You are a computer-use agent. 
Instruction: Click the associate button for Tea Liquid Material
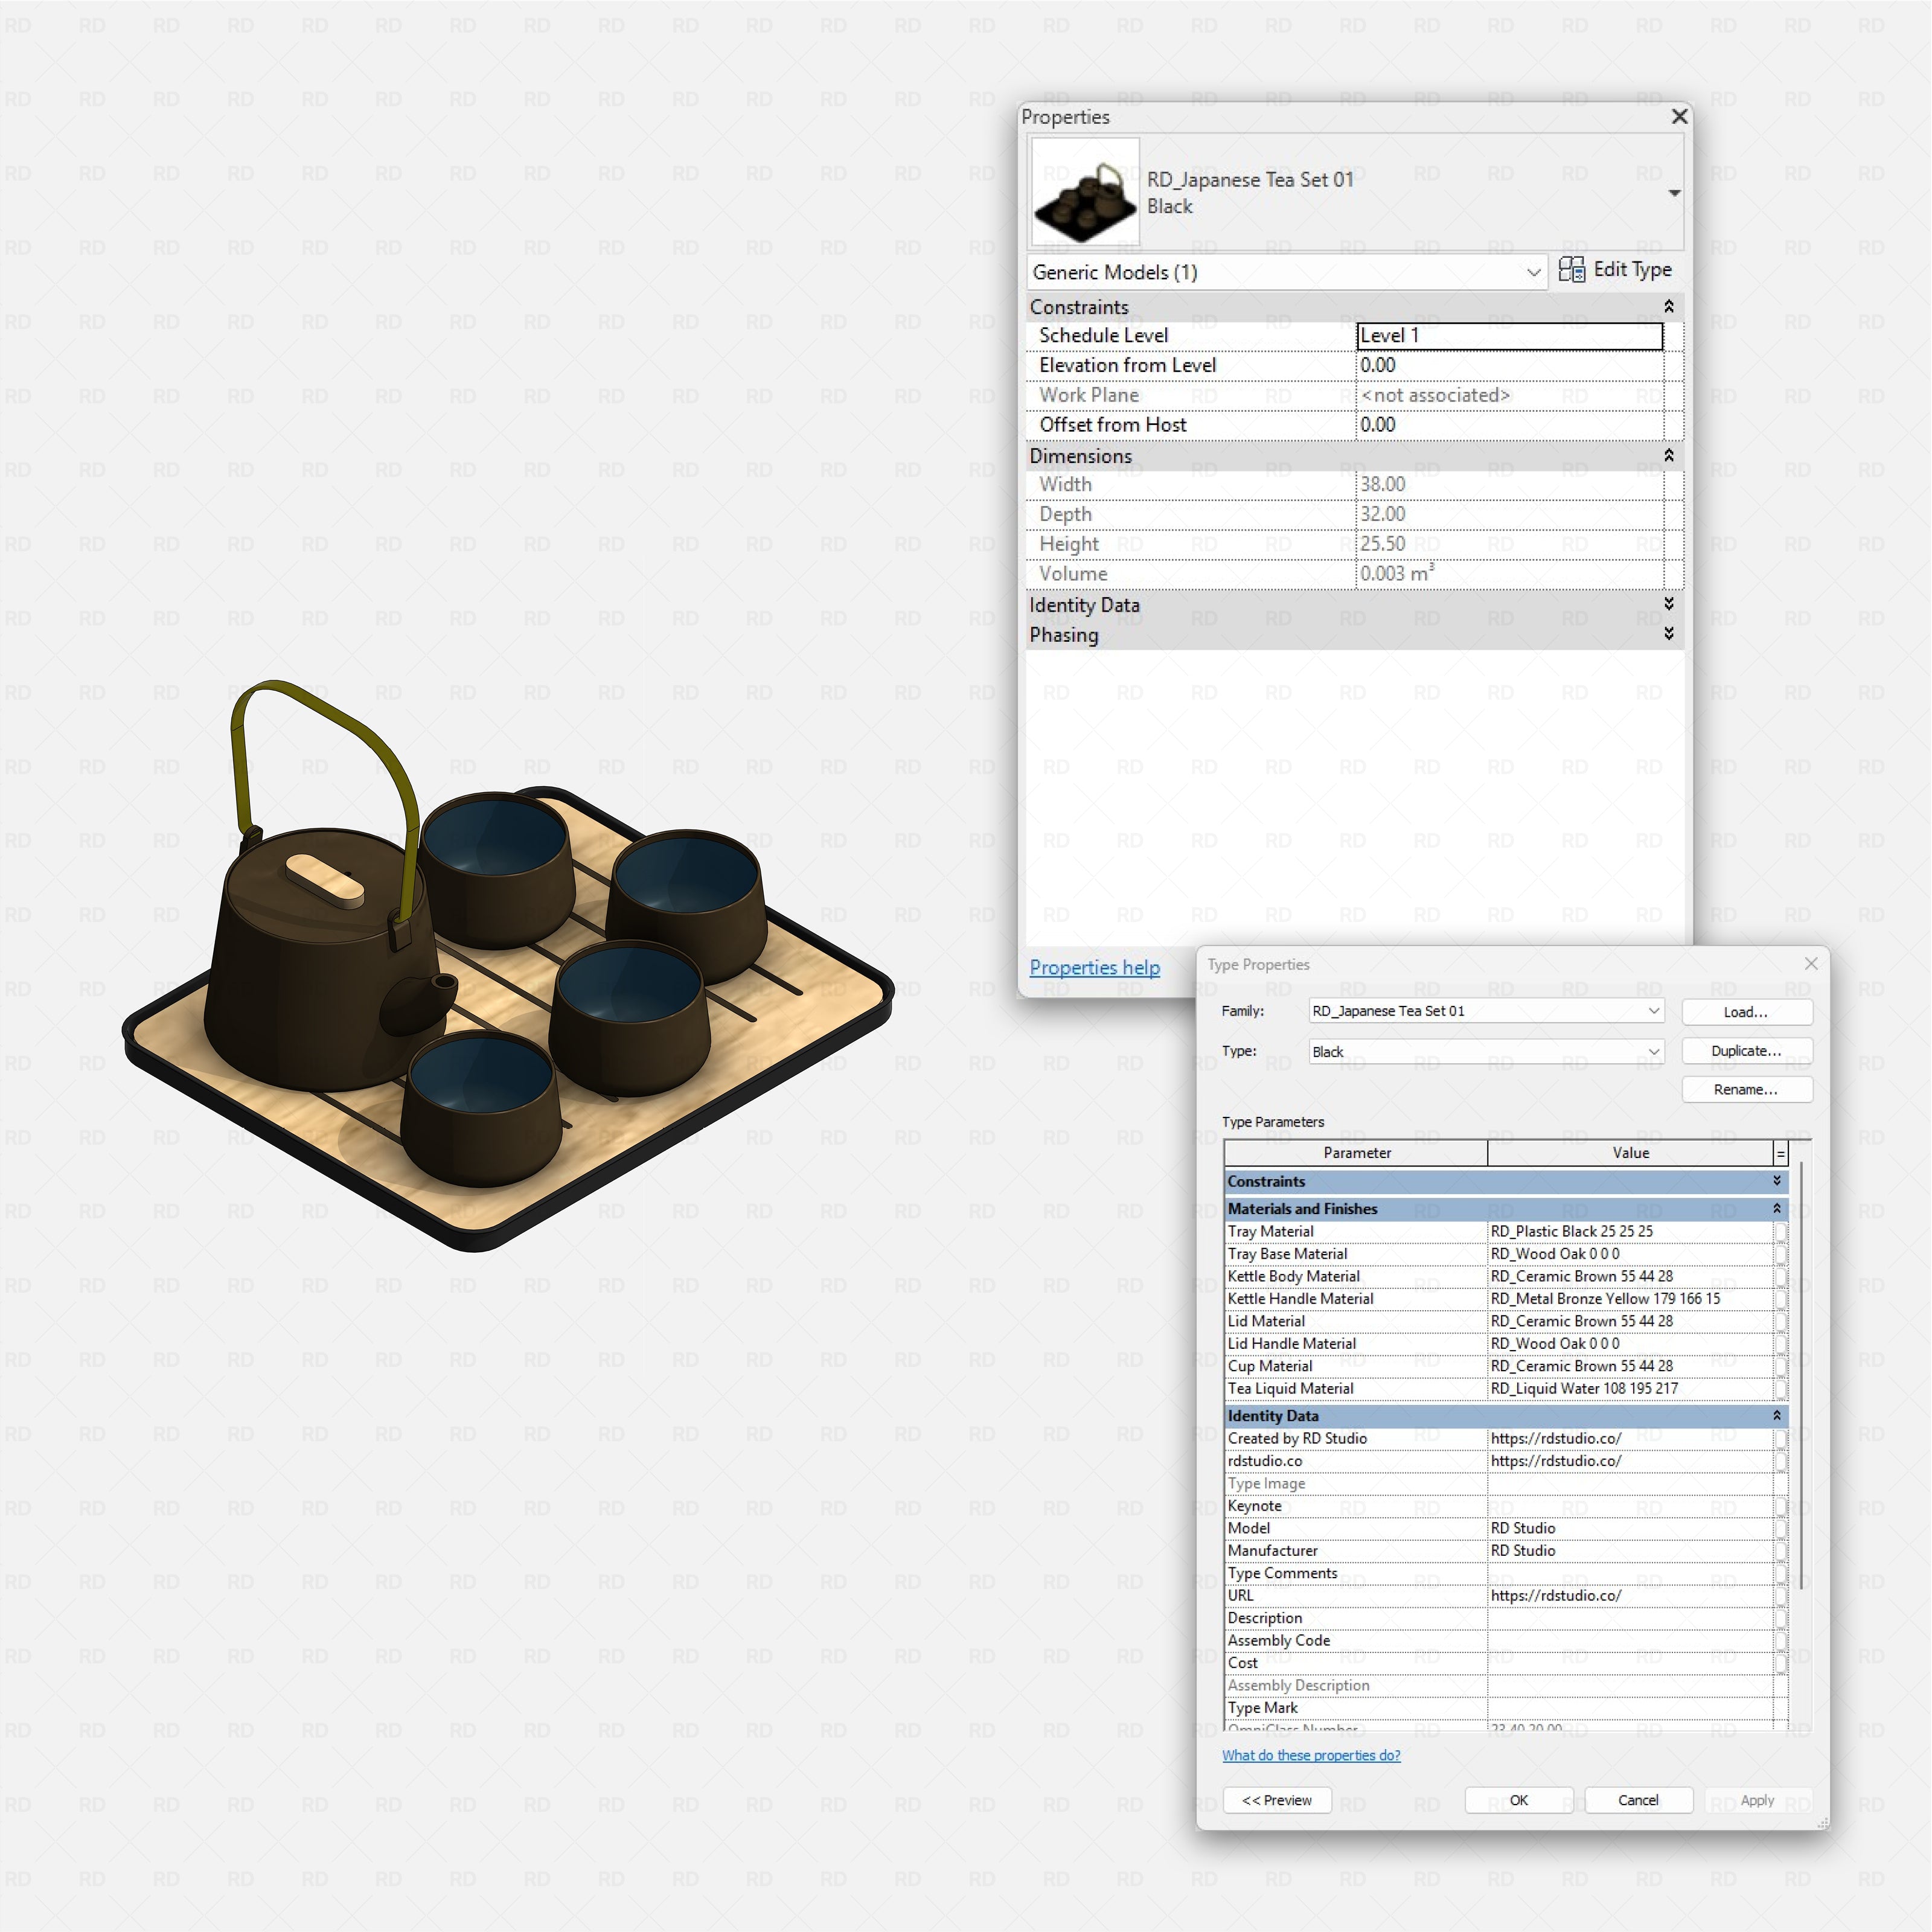click(1780, 1389)
